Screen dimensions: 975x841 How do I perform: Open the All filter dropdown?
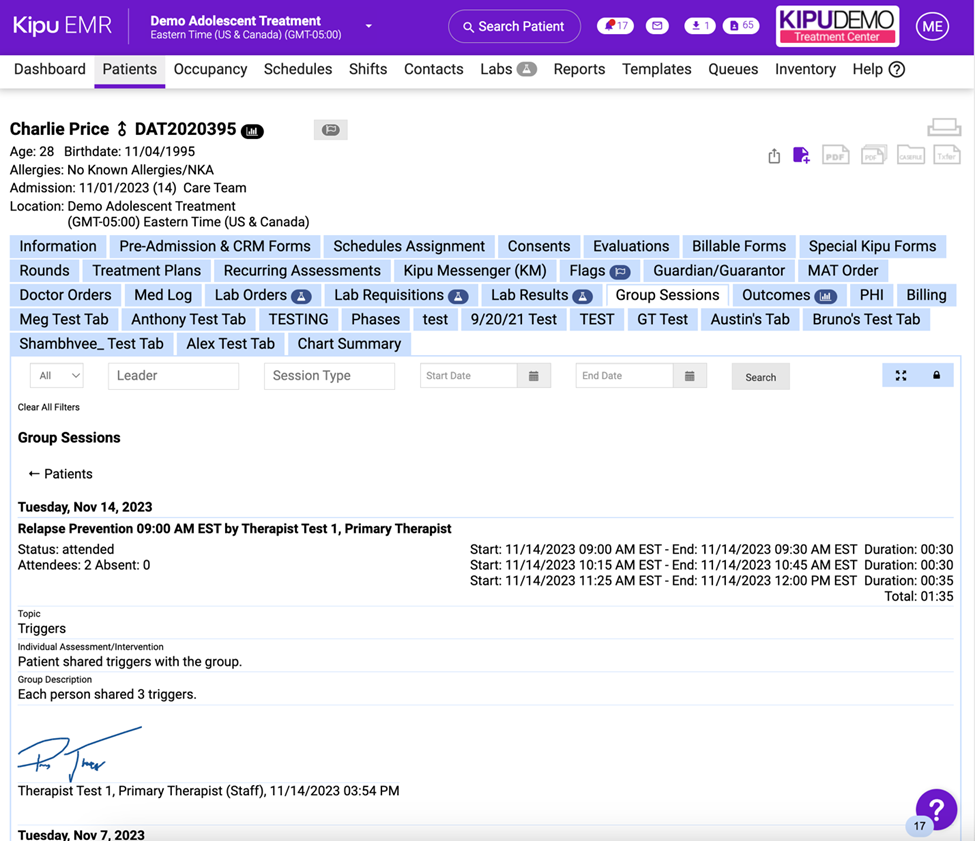point(57,376)
